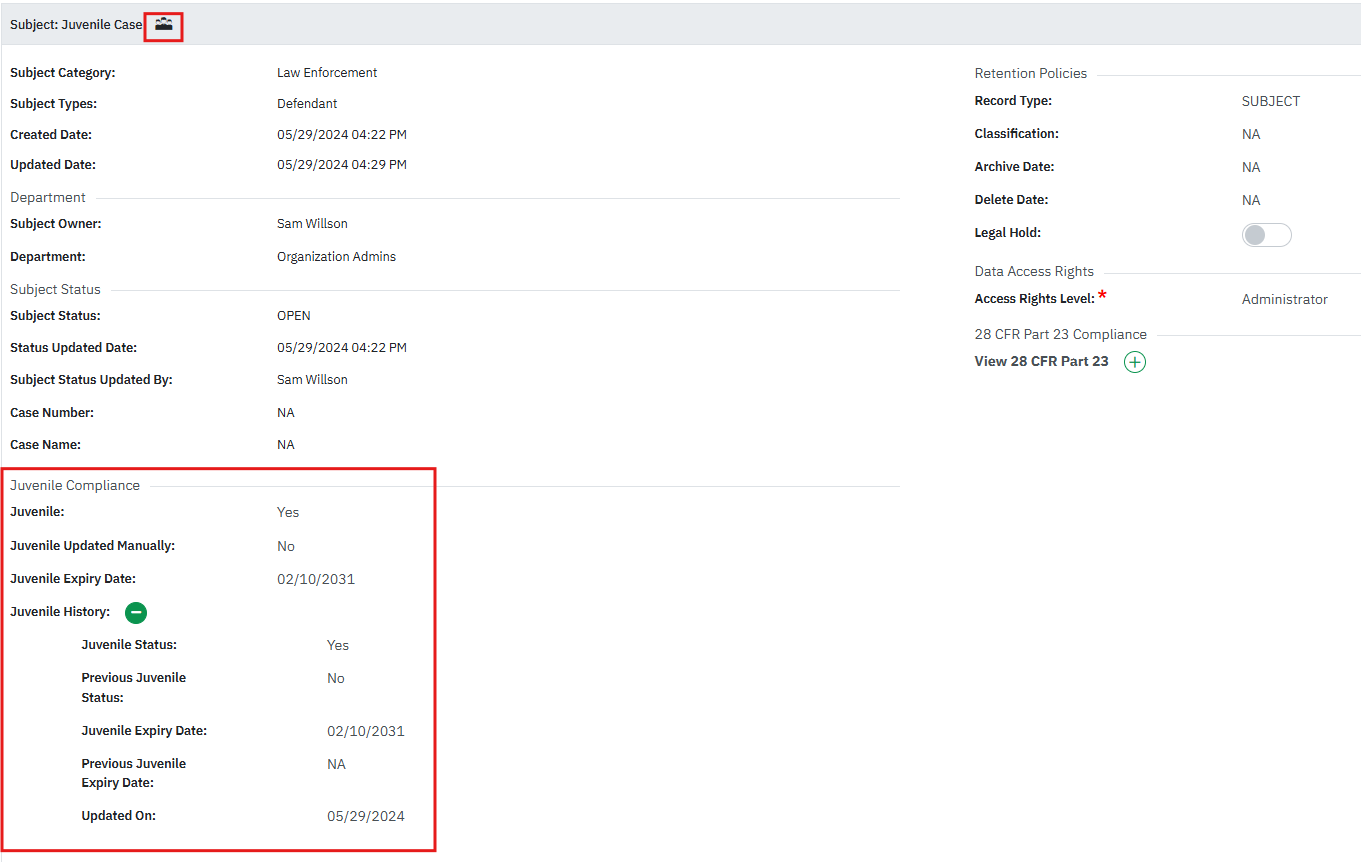Click Subject Status Updated By value 'Sam Willson'

[312, 379]
